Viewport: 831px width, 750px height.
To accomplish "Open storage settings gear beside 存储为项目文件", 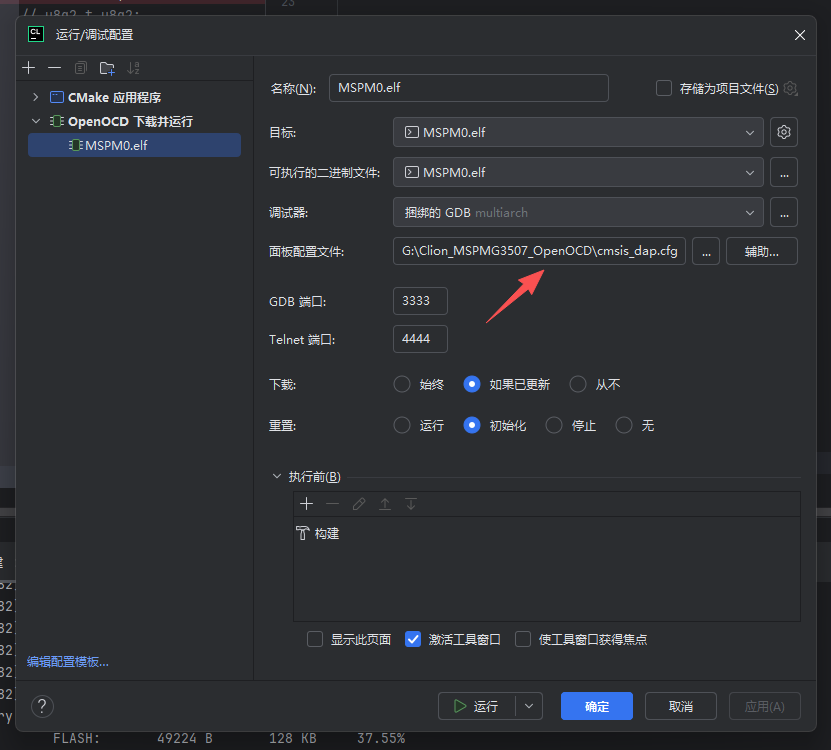I will click(790, 88).
